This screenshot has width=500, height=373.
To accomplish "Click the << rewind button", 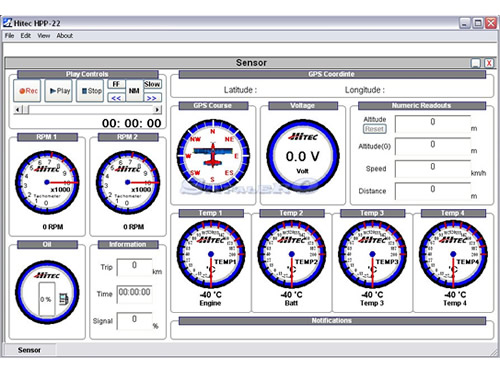I will (x=117, y=98).
